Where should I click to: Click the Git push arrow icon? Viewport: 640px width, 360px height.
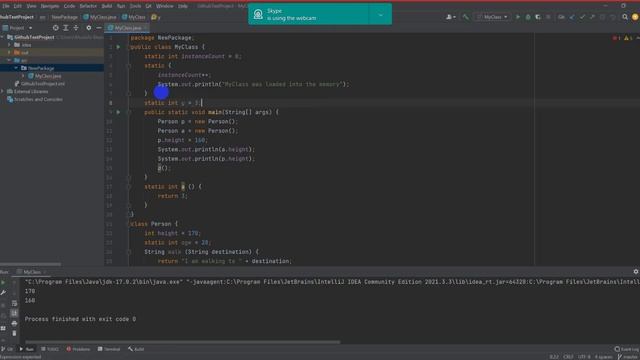(x=592, y=17)
